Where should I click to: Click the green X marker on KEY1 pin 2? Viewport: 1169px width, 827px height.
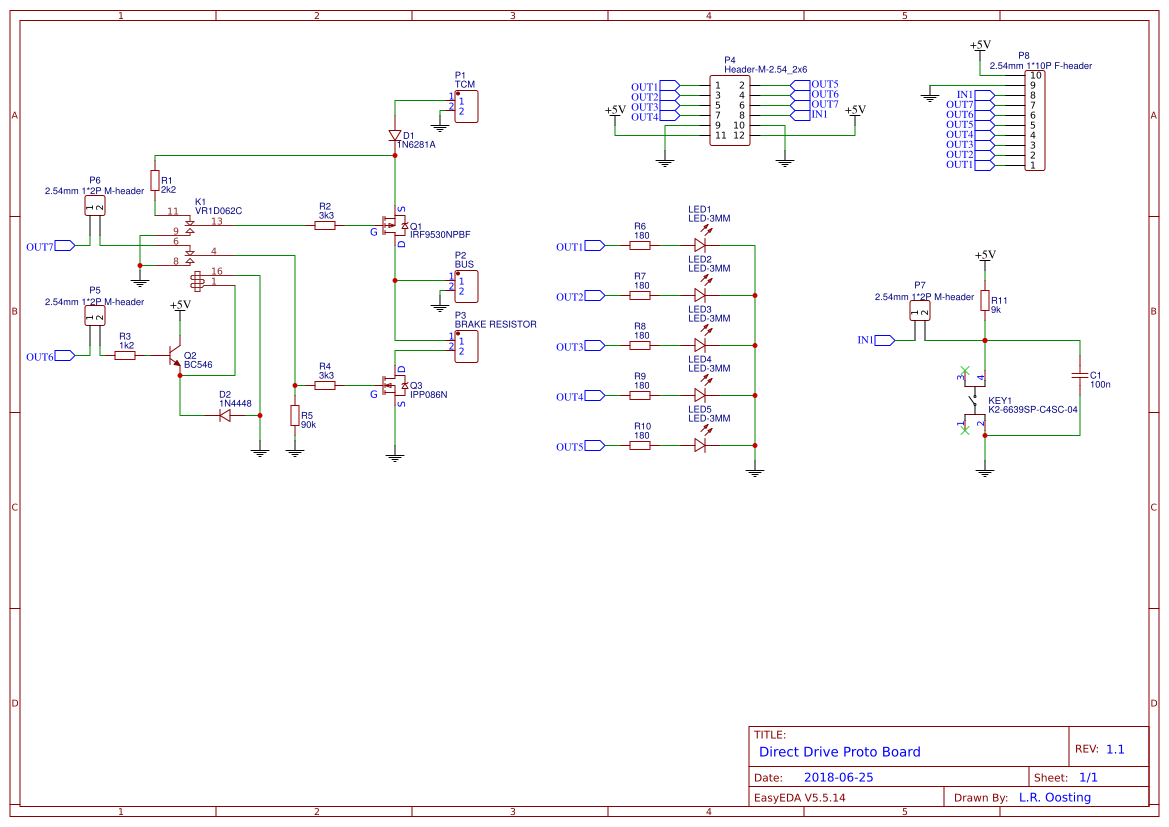click(965, 430)
